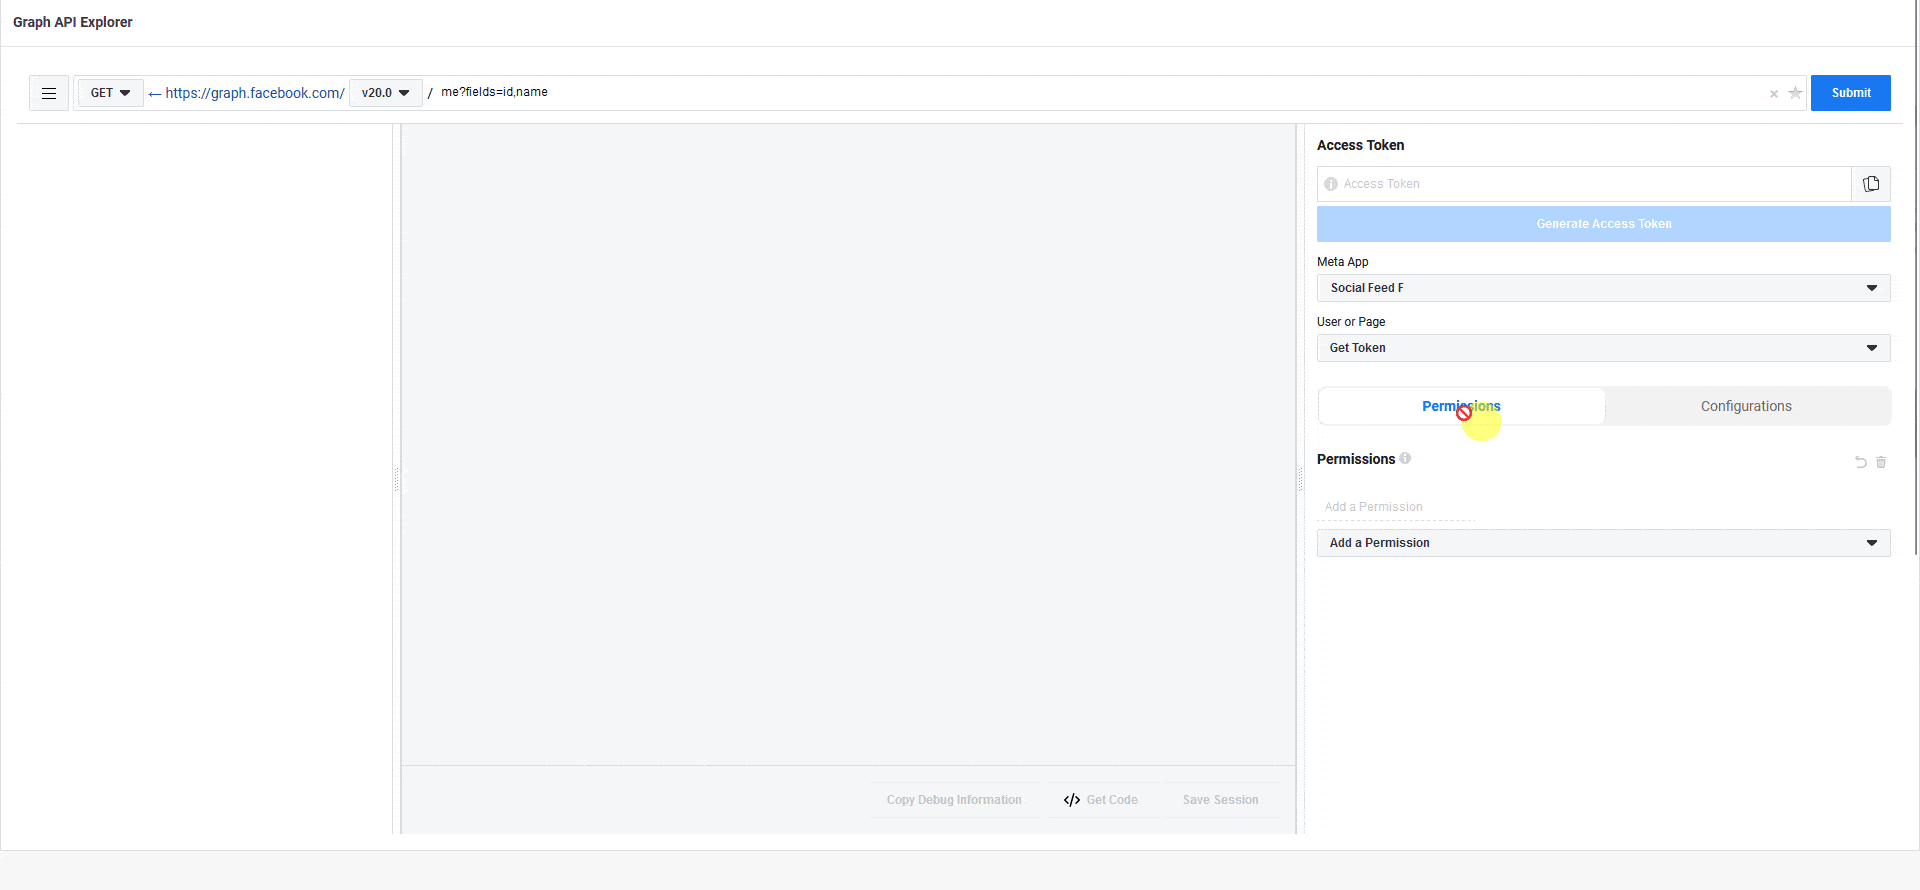Delete permissions with the trash icon
The height and width of the screenshot is (890, 1920).
coord(1881,462)
